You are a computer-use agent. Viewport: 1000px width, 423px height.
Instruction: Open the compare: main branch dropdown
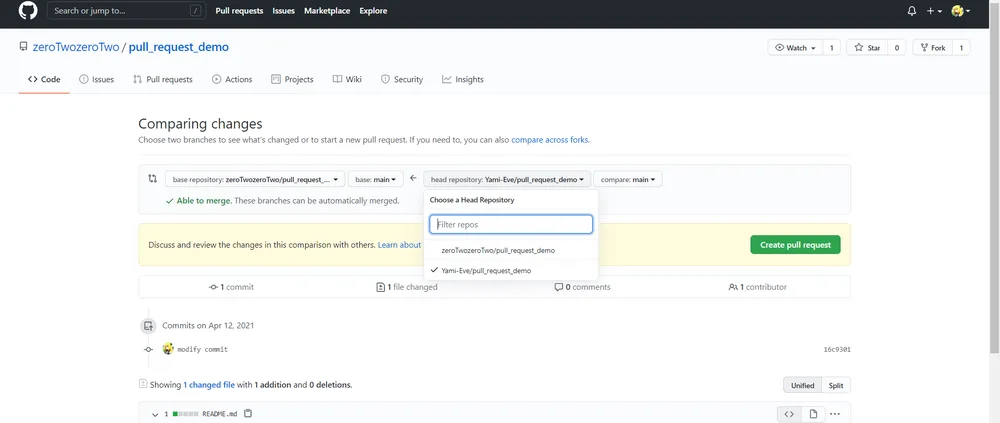628,179
